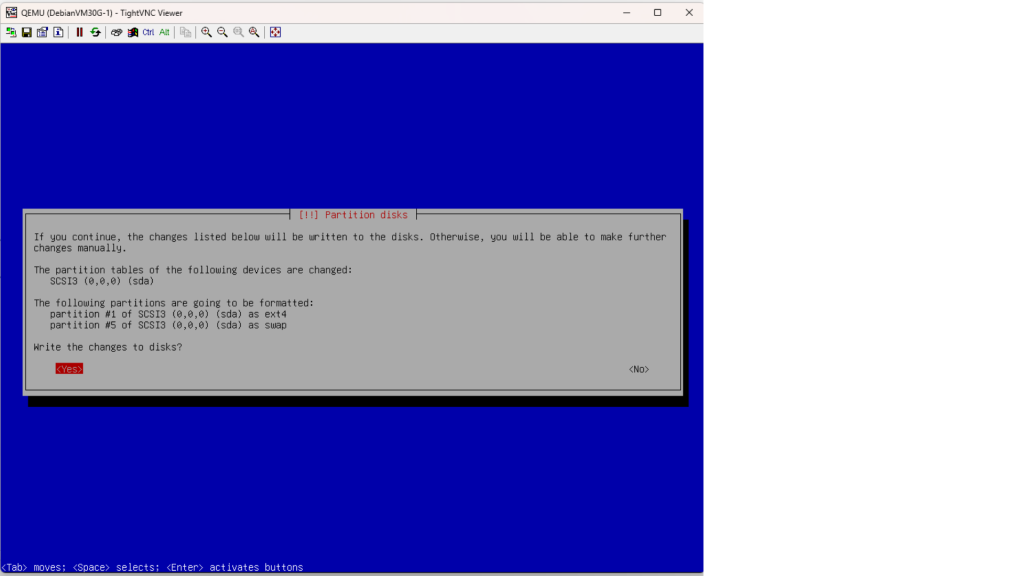Maximize the TightVNC Viewer window
This screenshot has height=576, width=1024.
(657, 12)
